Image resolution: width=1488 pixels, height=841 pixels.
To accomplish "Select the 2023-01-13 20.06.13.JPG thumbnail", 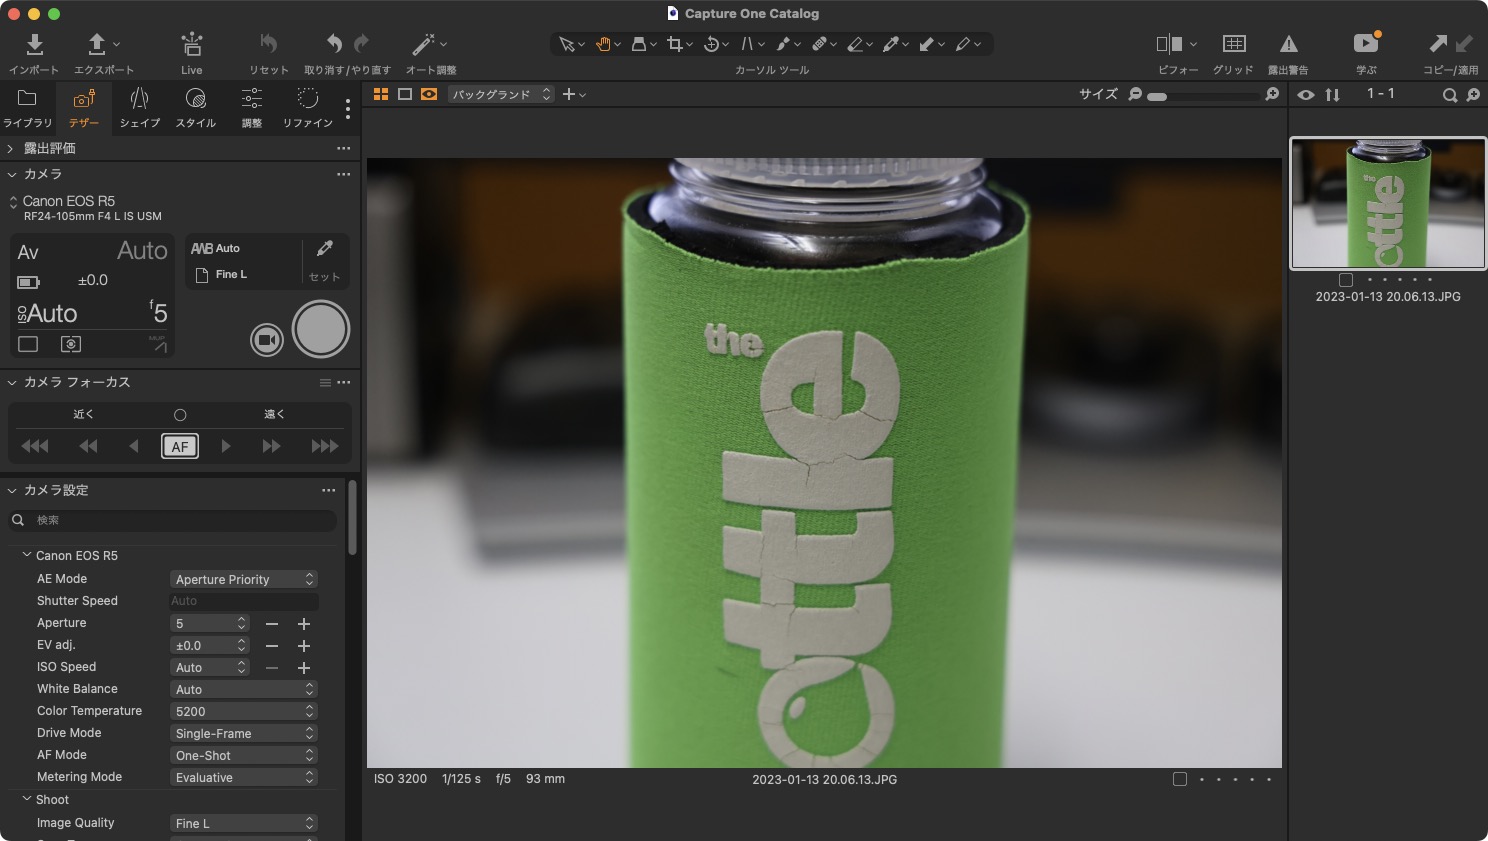I will point(1388,204).
